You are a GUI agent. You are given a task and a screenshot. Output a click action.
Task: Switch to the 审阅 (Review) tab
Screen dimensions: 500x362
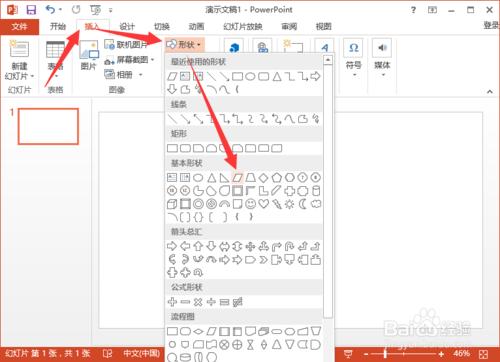[x=289, y=27]
